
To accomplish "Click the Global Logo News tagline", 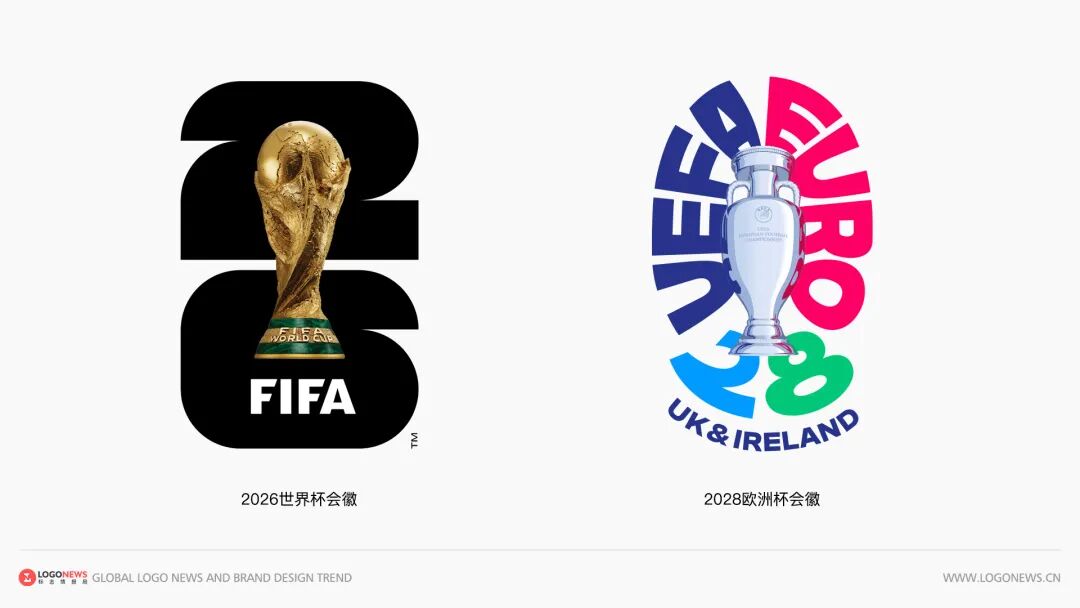I will point(222,578).
